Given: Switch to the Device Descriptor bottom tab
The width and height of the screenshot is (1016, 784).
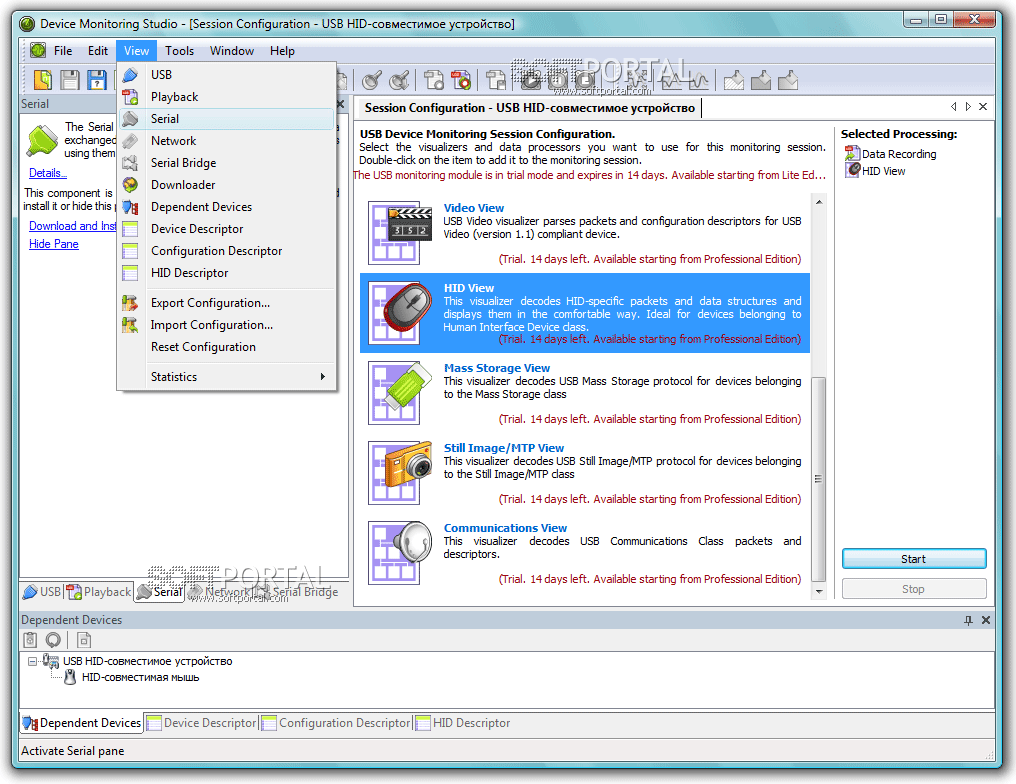Looking at the screenshot, I should 202,722.
